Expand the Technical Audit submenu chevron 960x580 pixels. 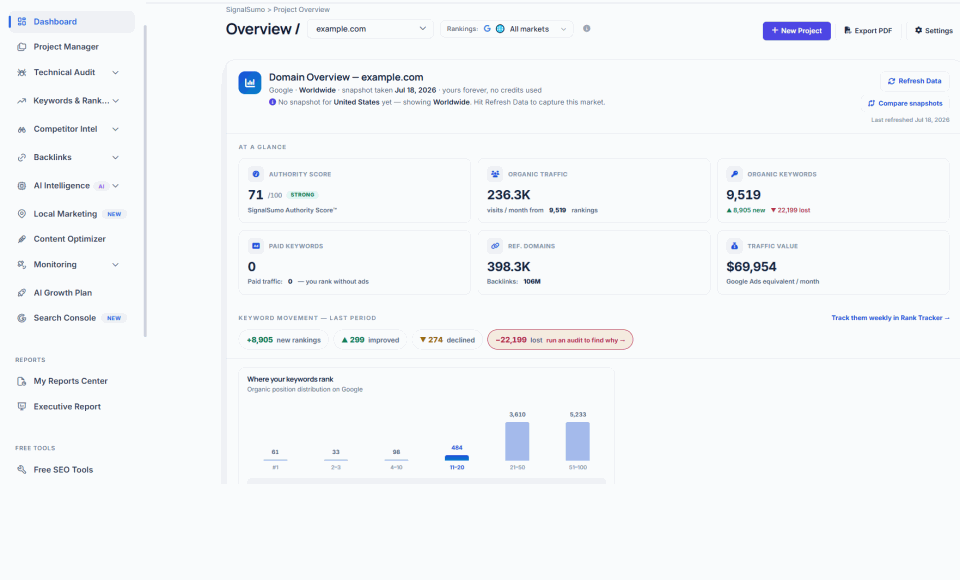click(115, 72)
